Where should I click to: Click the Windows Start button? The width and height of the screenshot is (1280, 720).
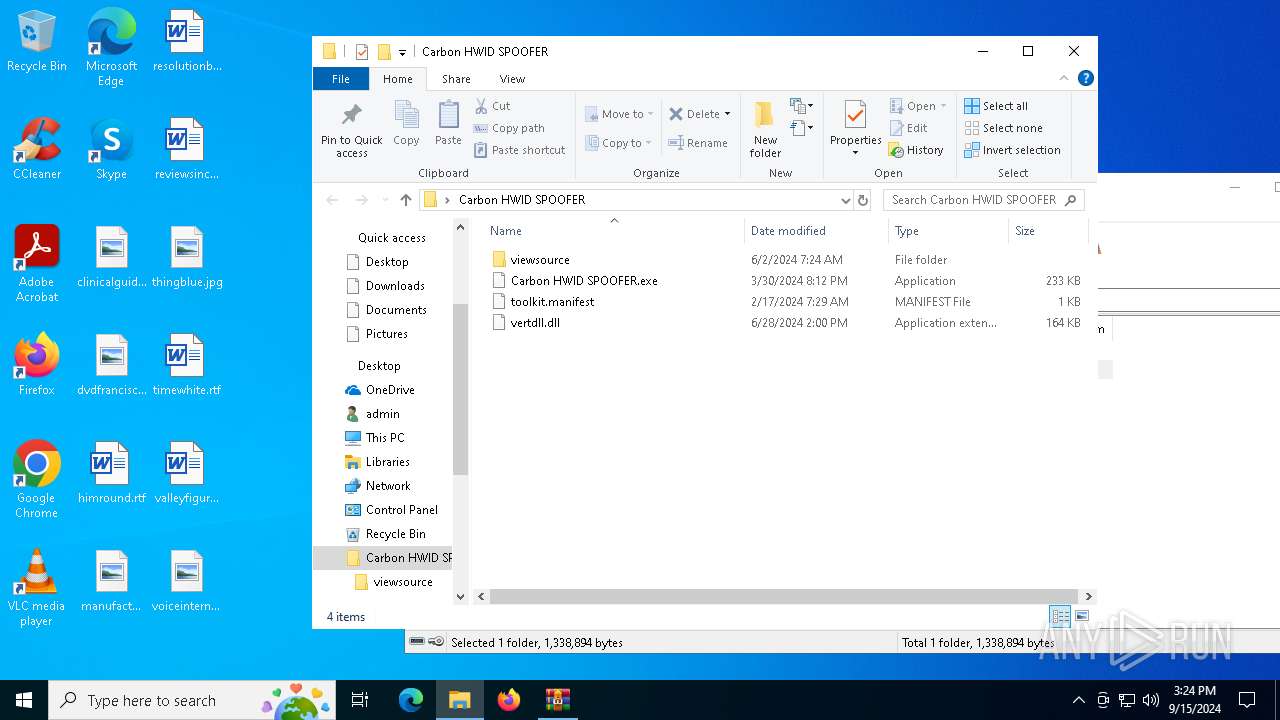[24, 700]
